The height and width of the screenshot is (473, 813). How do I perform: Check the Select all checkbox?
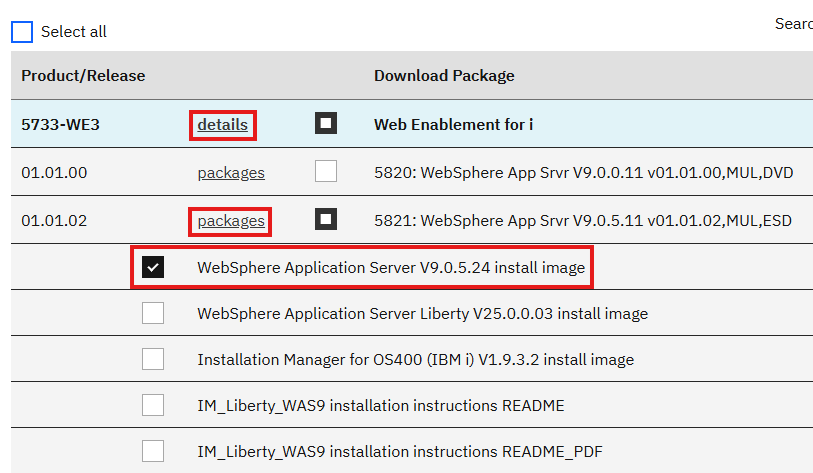click(22, 32)
